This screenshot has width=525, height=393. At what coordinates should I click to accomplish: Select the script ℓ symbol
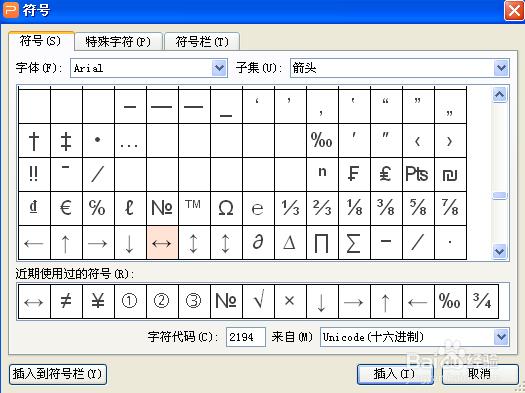tap(130, 208)
